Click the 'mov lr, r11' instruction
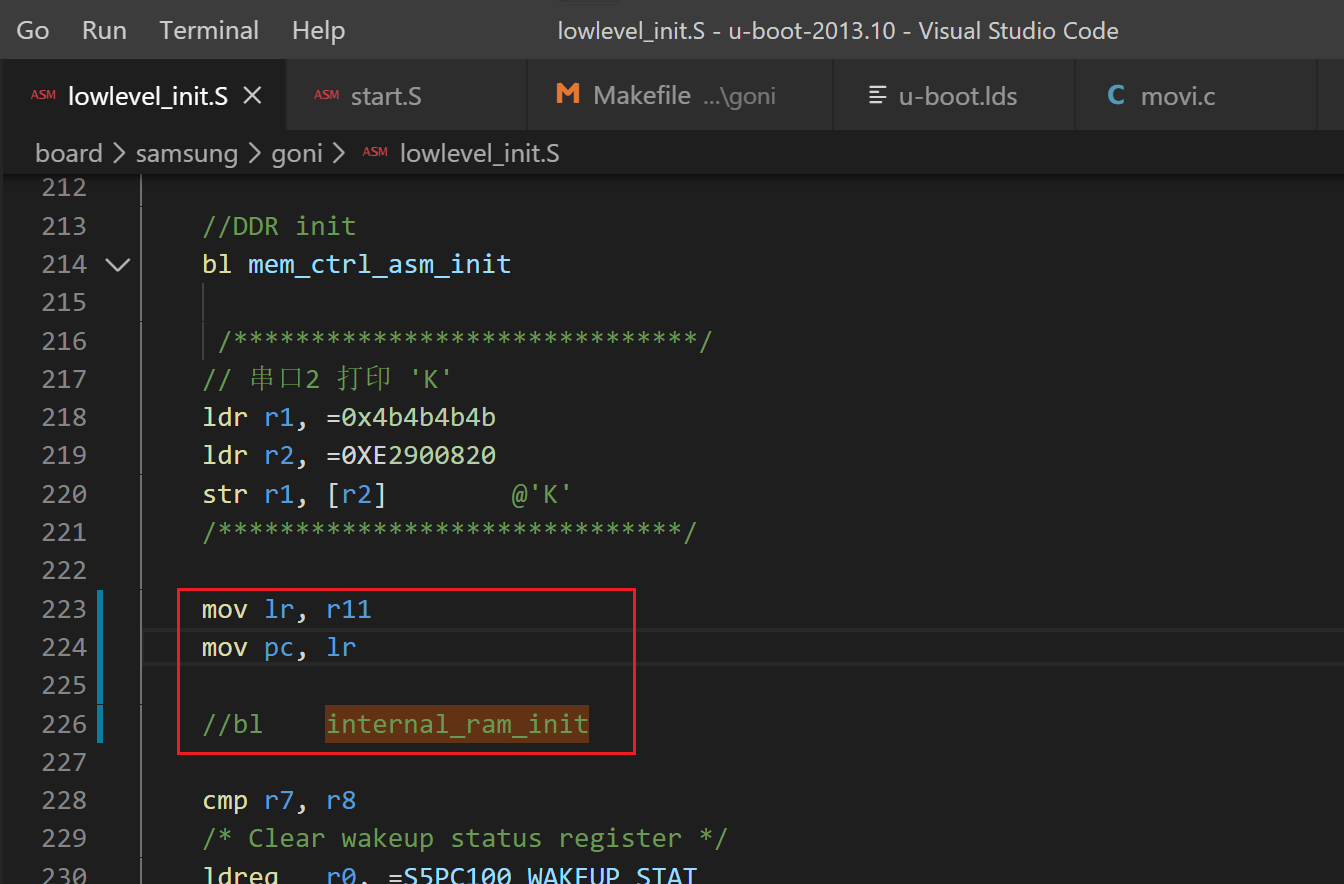 287,609
